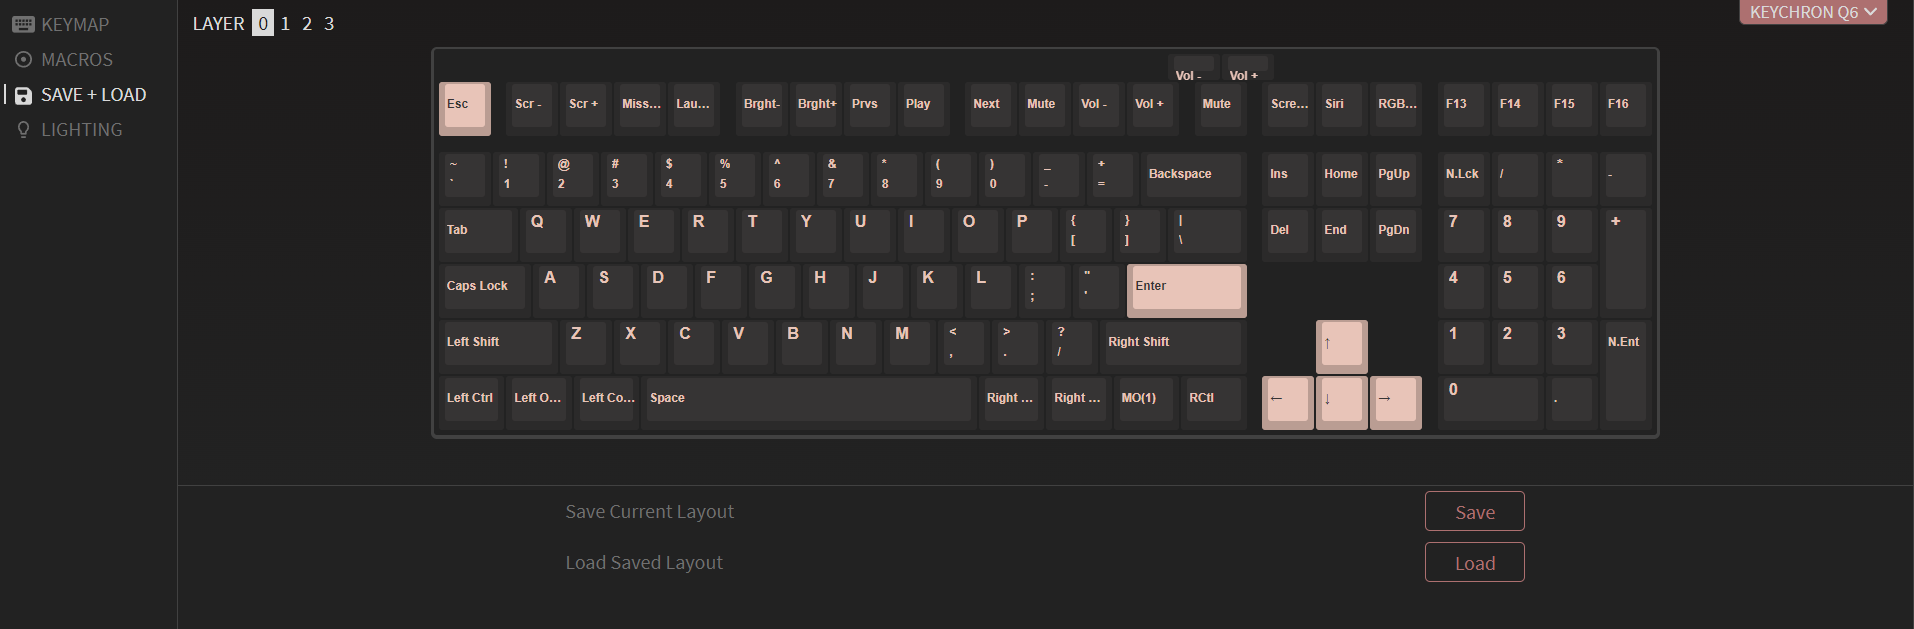The width and height of the screenshot is (1914, 629).
Task: Select the Lighting section with bulb icon
Action: pos(69,130)
